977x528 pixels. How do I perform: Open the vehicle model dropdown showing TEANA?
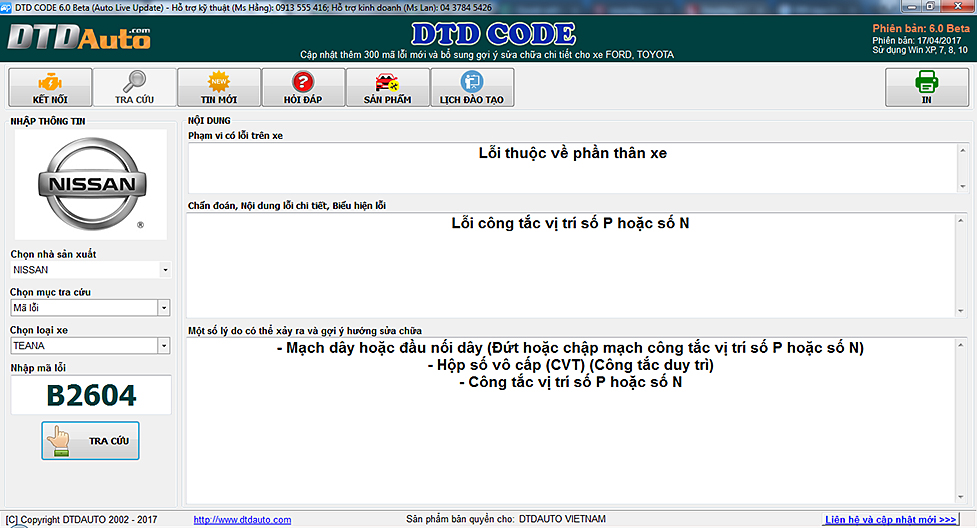click(90, 346)
